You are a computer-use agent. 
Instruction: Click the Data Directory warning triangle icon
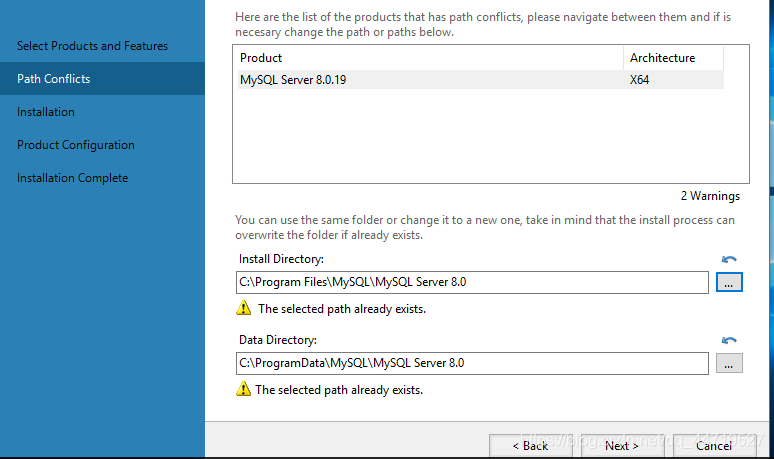[x=243, y=389]
